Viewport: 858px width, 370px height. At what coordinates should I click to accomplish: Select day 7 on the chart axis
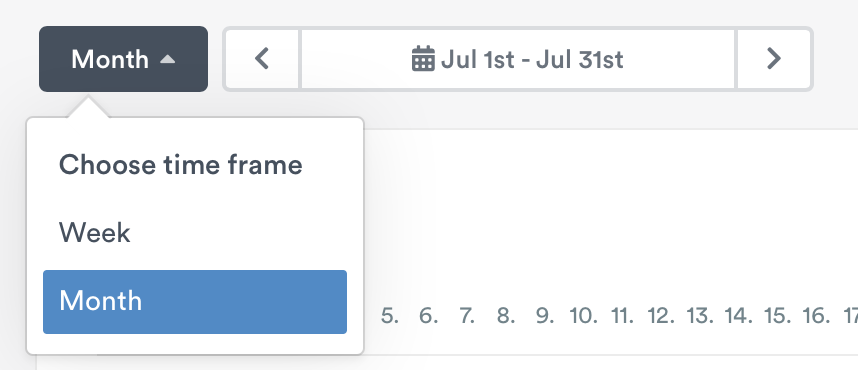466,316
